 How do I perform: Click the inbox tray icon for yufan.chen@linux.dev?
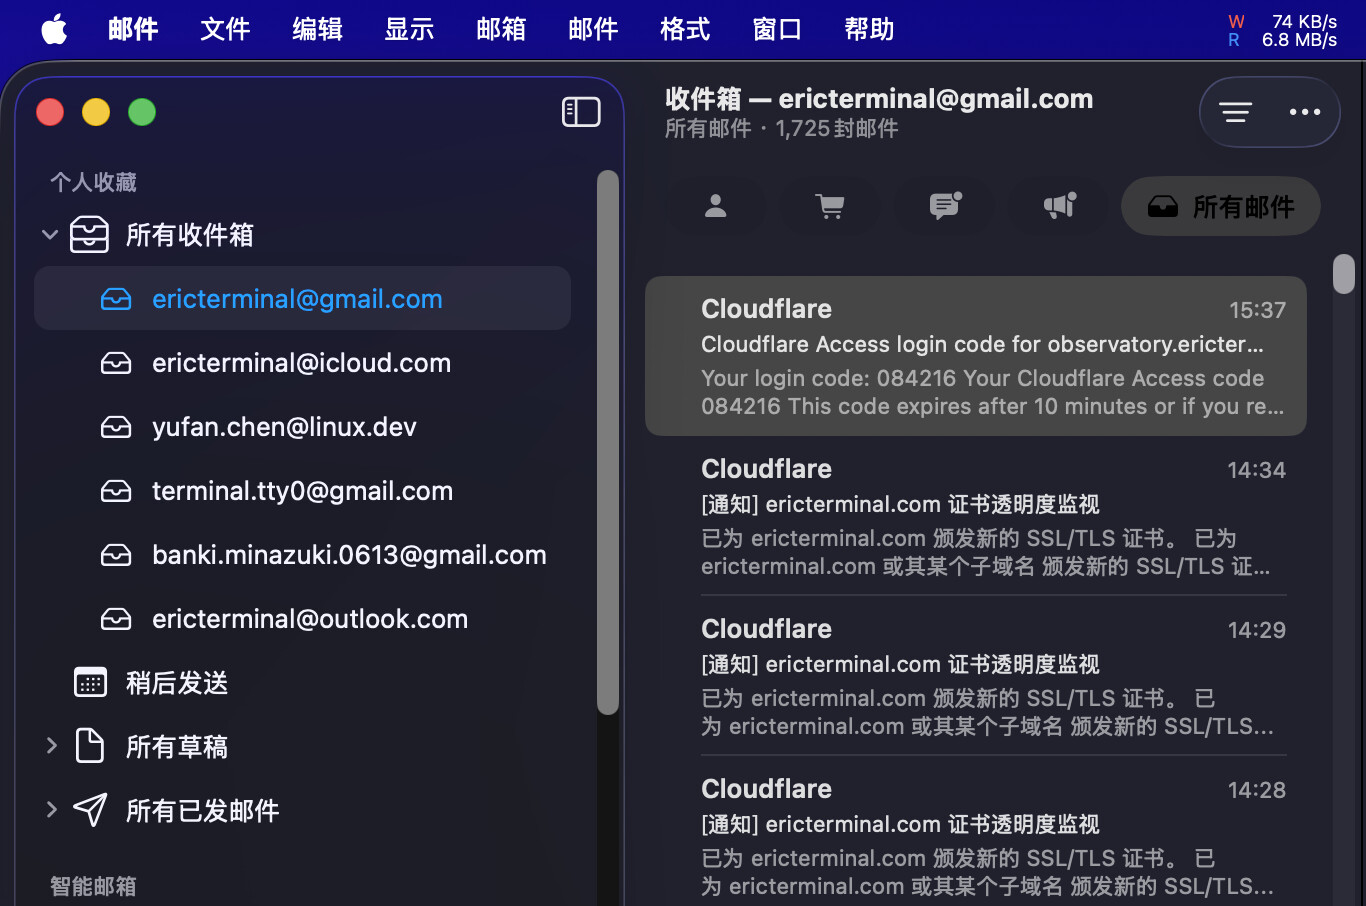pyautogui.click(x=116, y=427)
